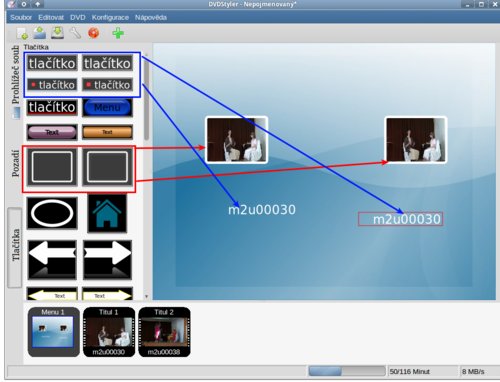Switch to the Tlačítka side tab
The height and width of the screenshot is (382, 500).
(15, 247)
